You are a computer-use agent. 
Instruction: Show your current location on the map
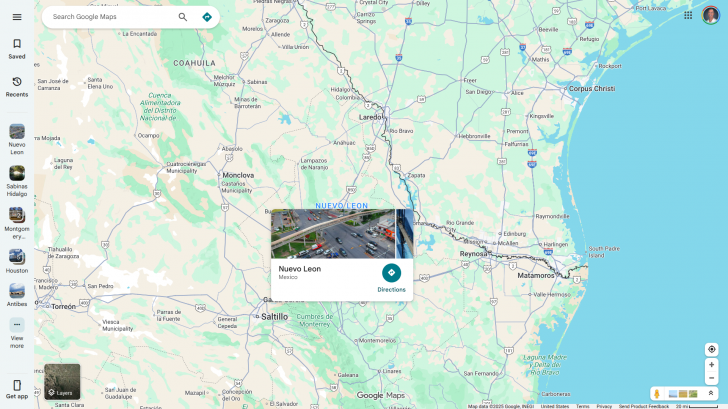[711, 349]
